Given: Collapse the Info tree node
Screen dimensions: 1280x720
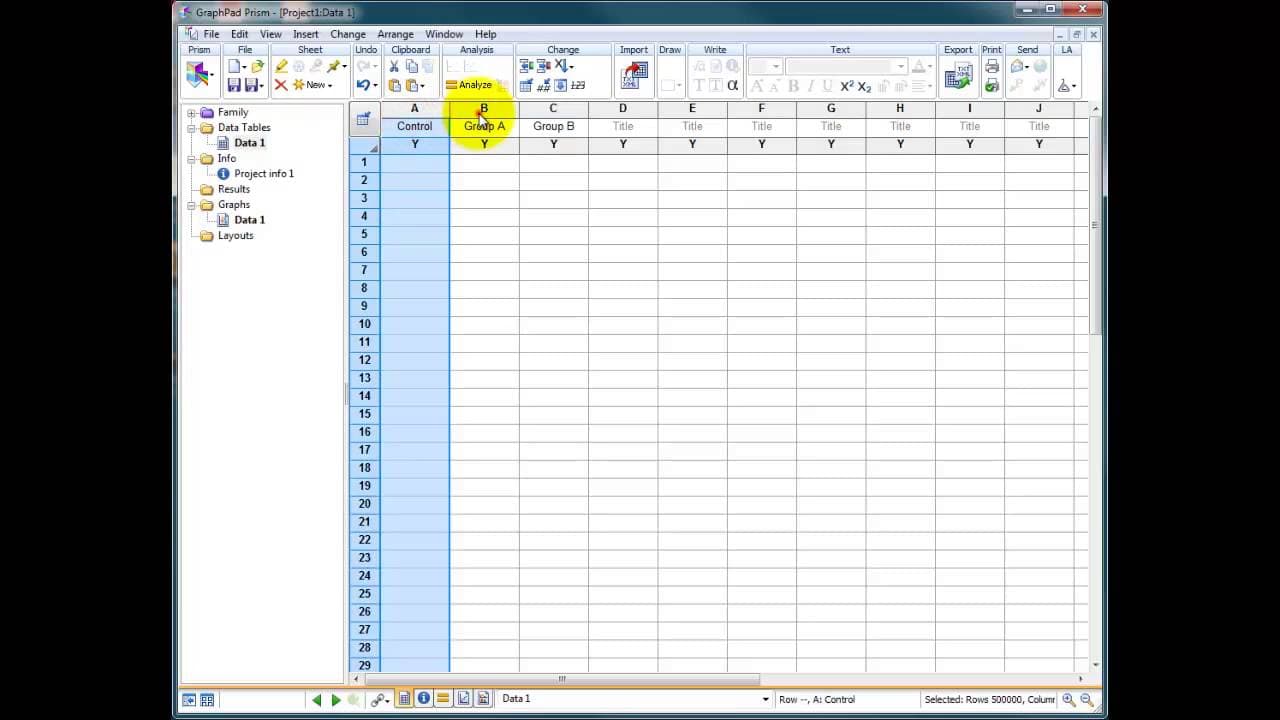Looking at the screenshot, I should [x=192, y=159].
